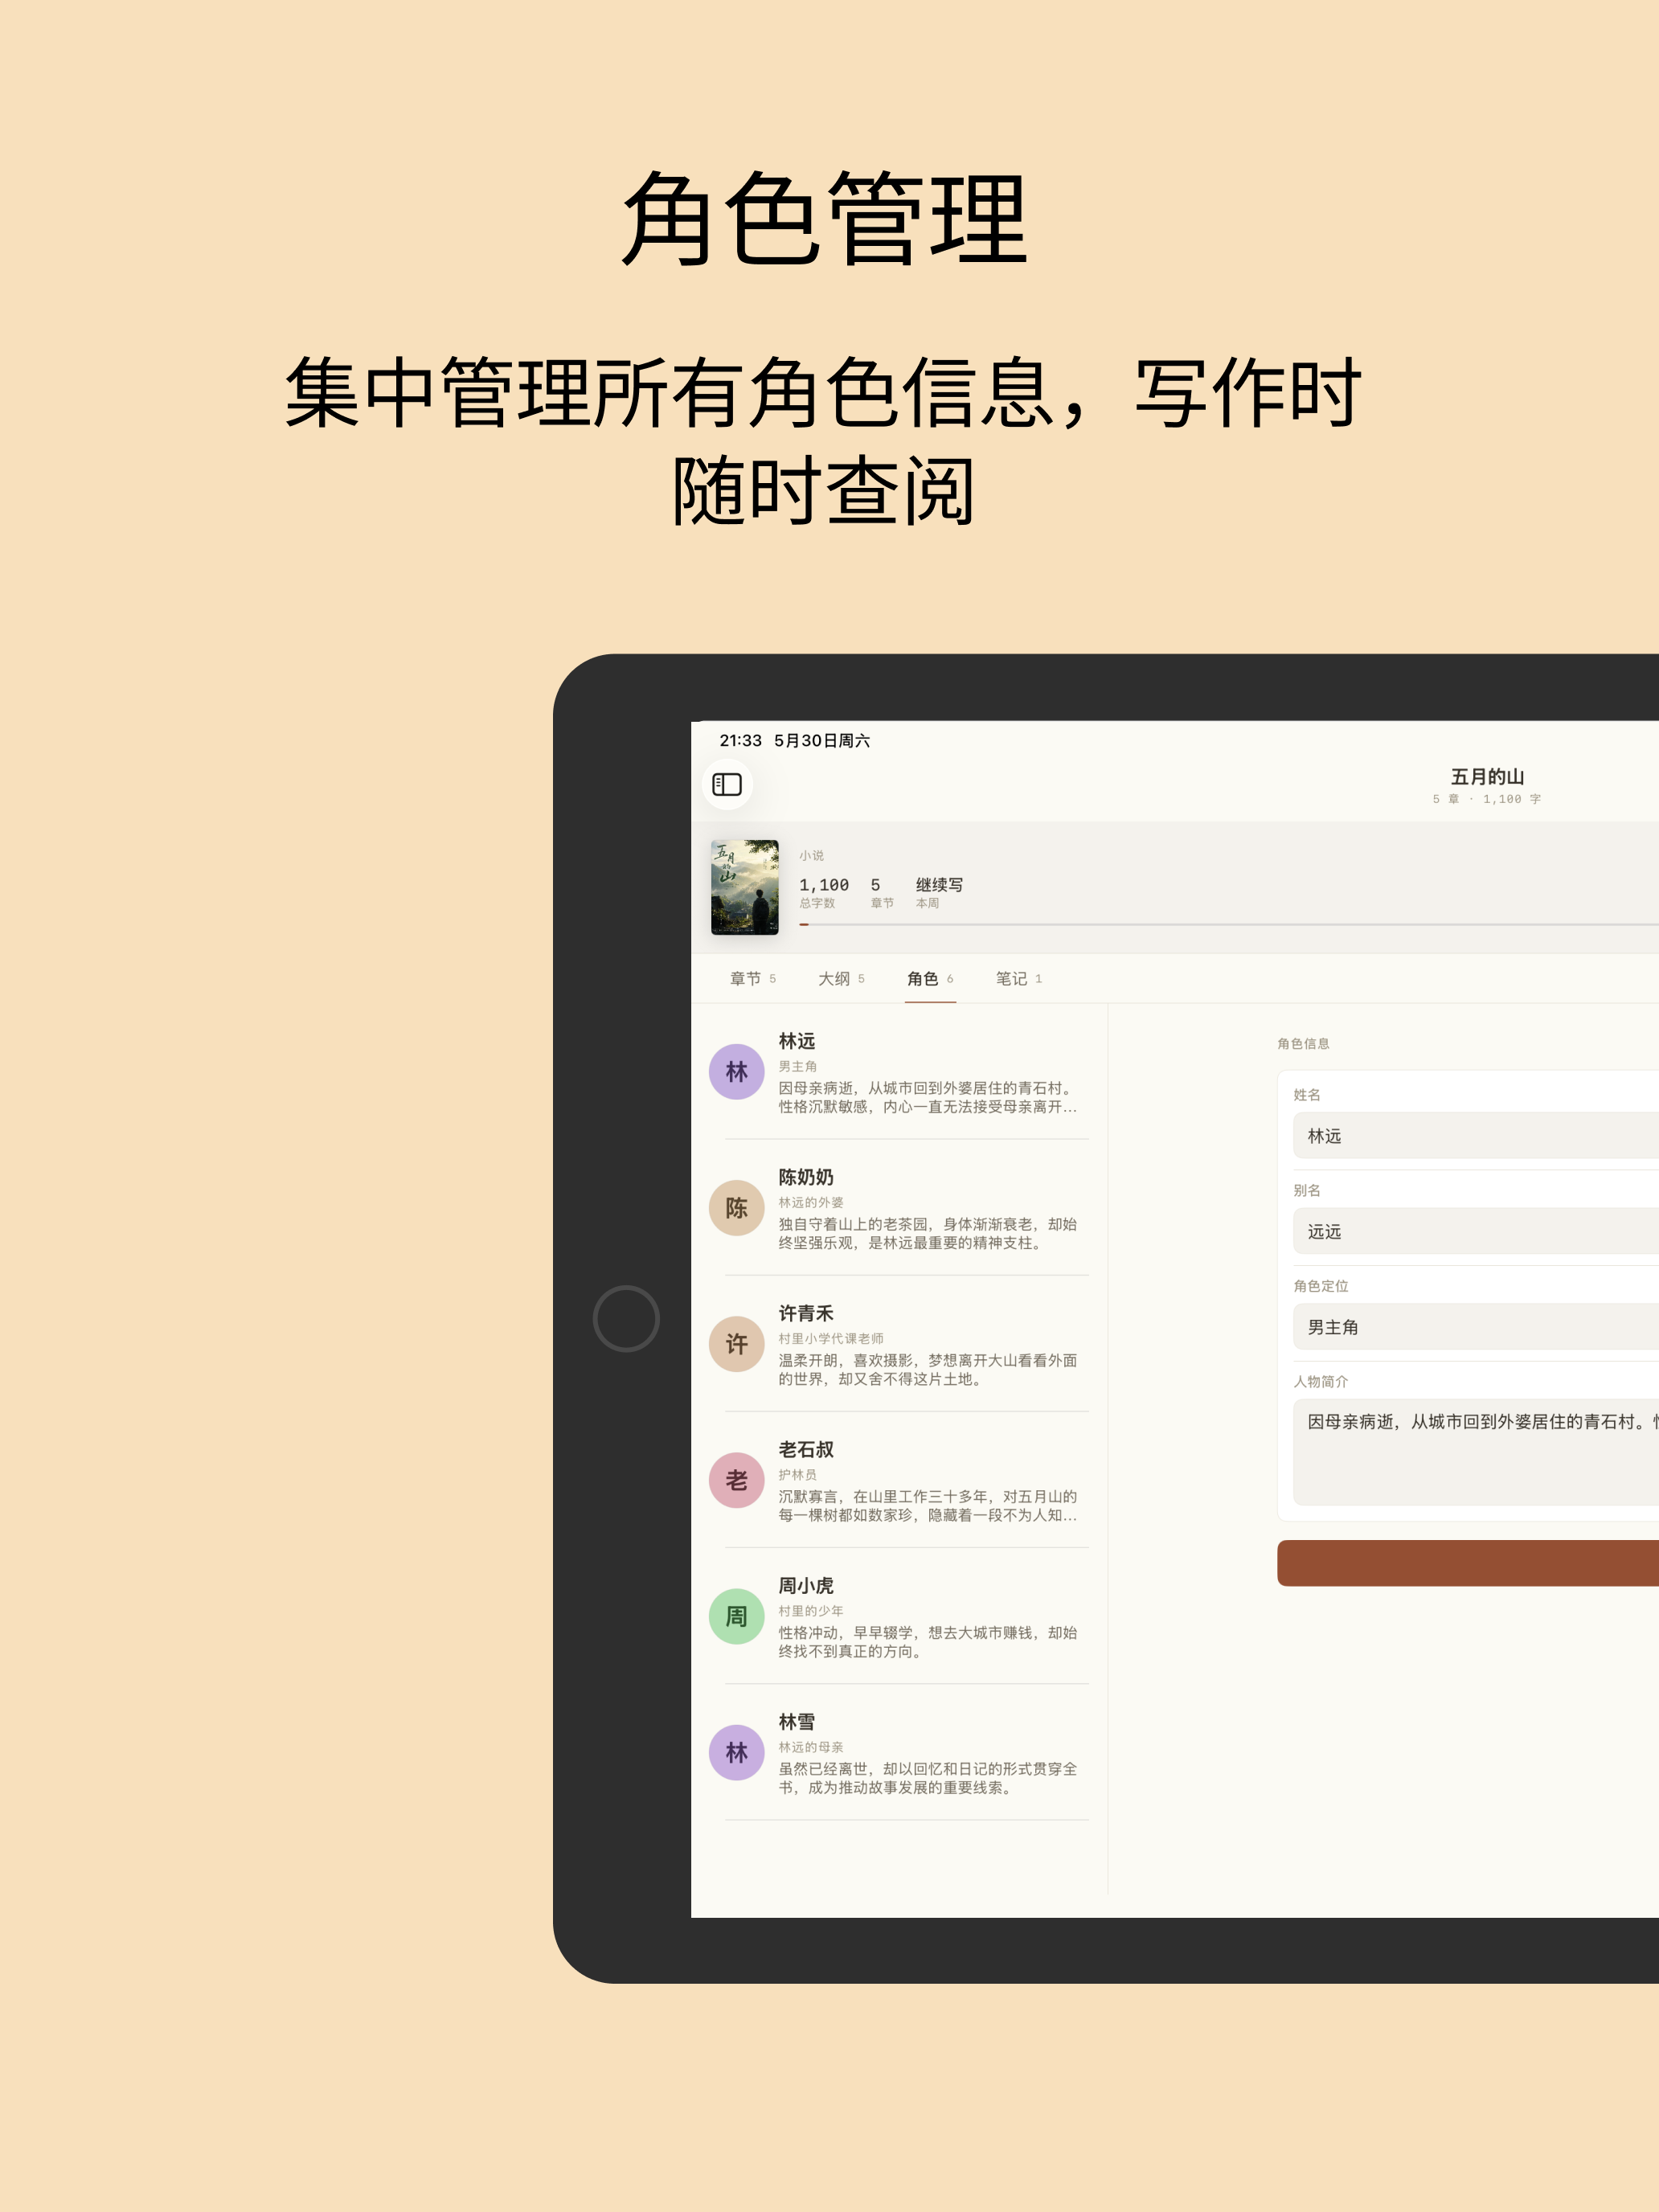Select the pink 老 avatar circle
The image size is (1659, 2212).
737,1480
